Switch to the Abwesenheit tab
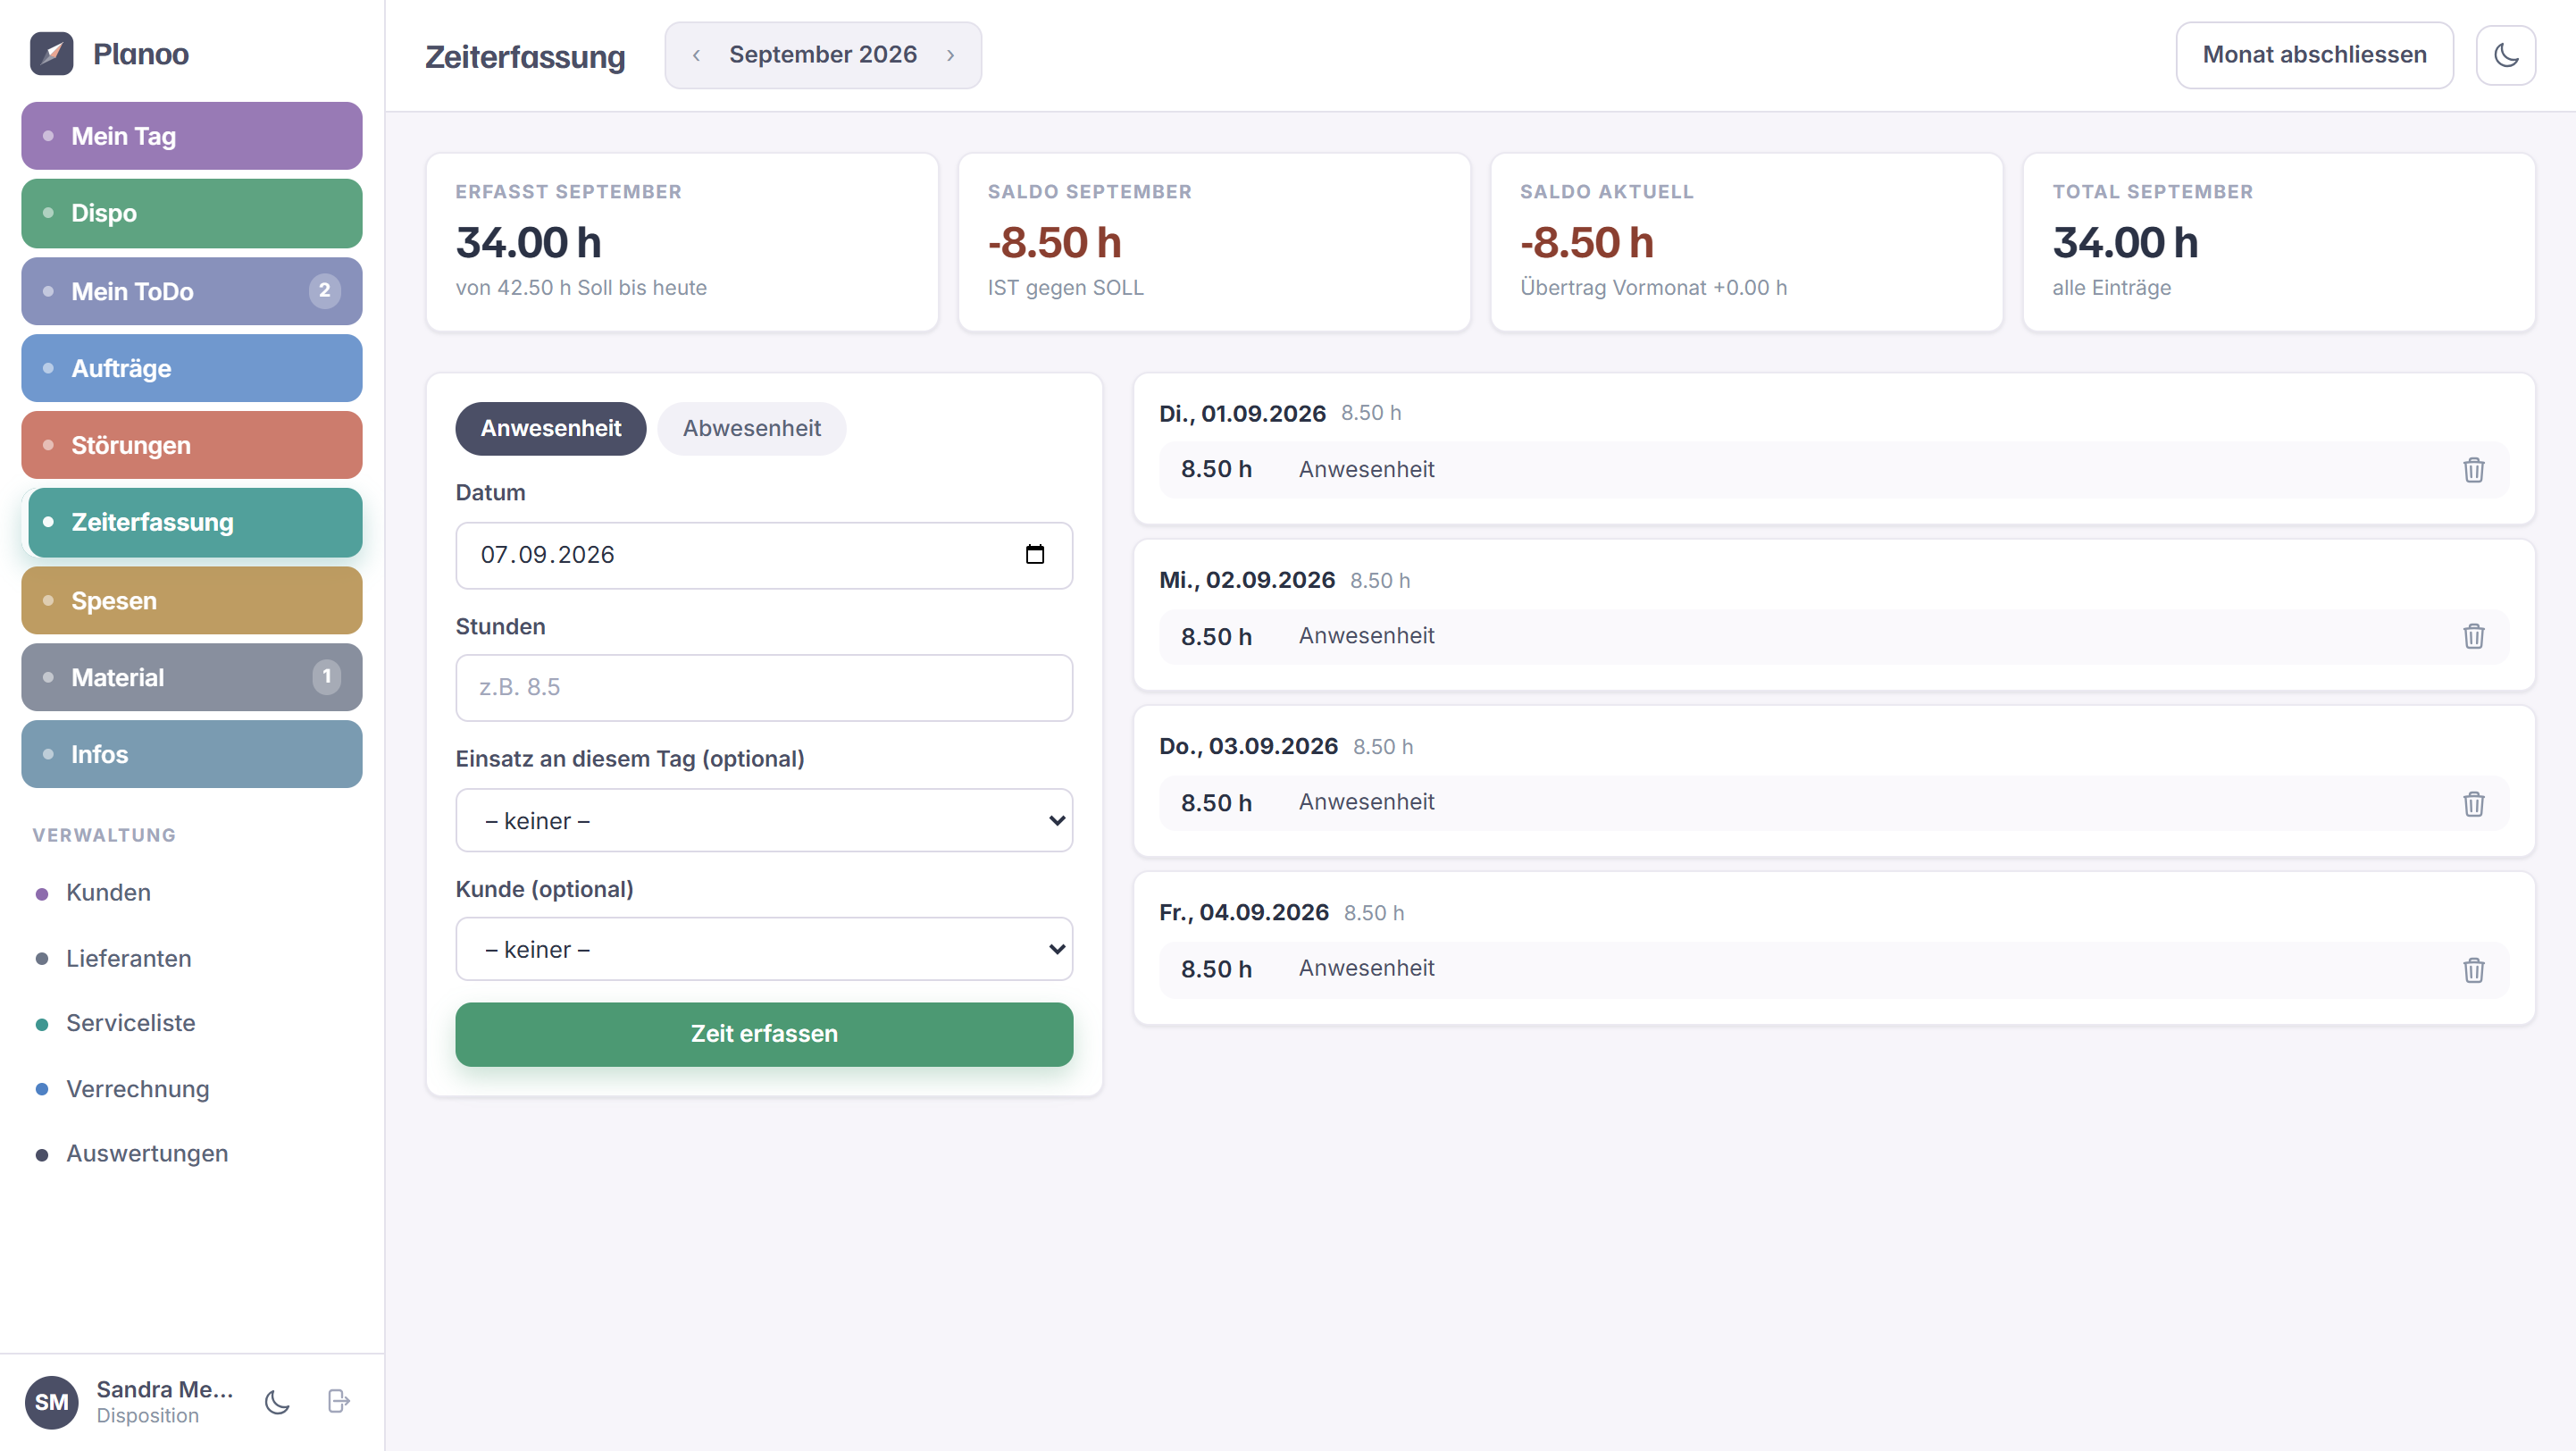Screen dimensions: 2576x1451 coord(752,429)
